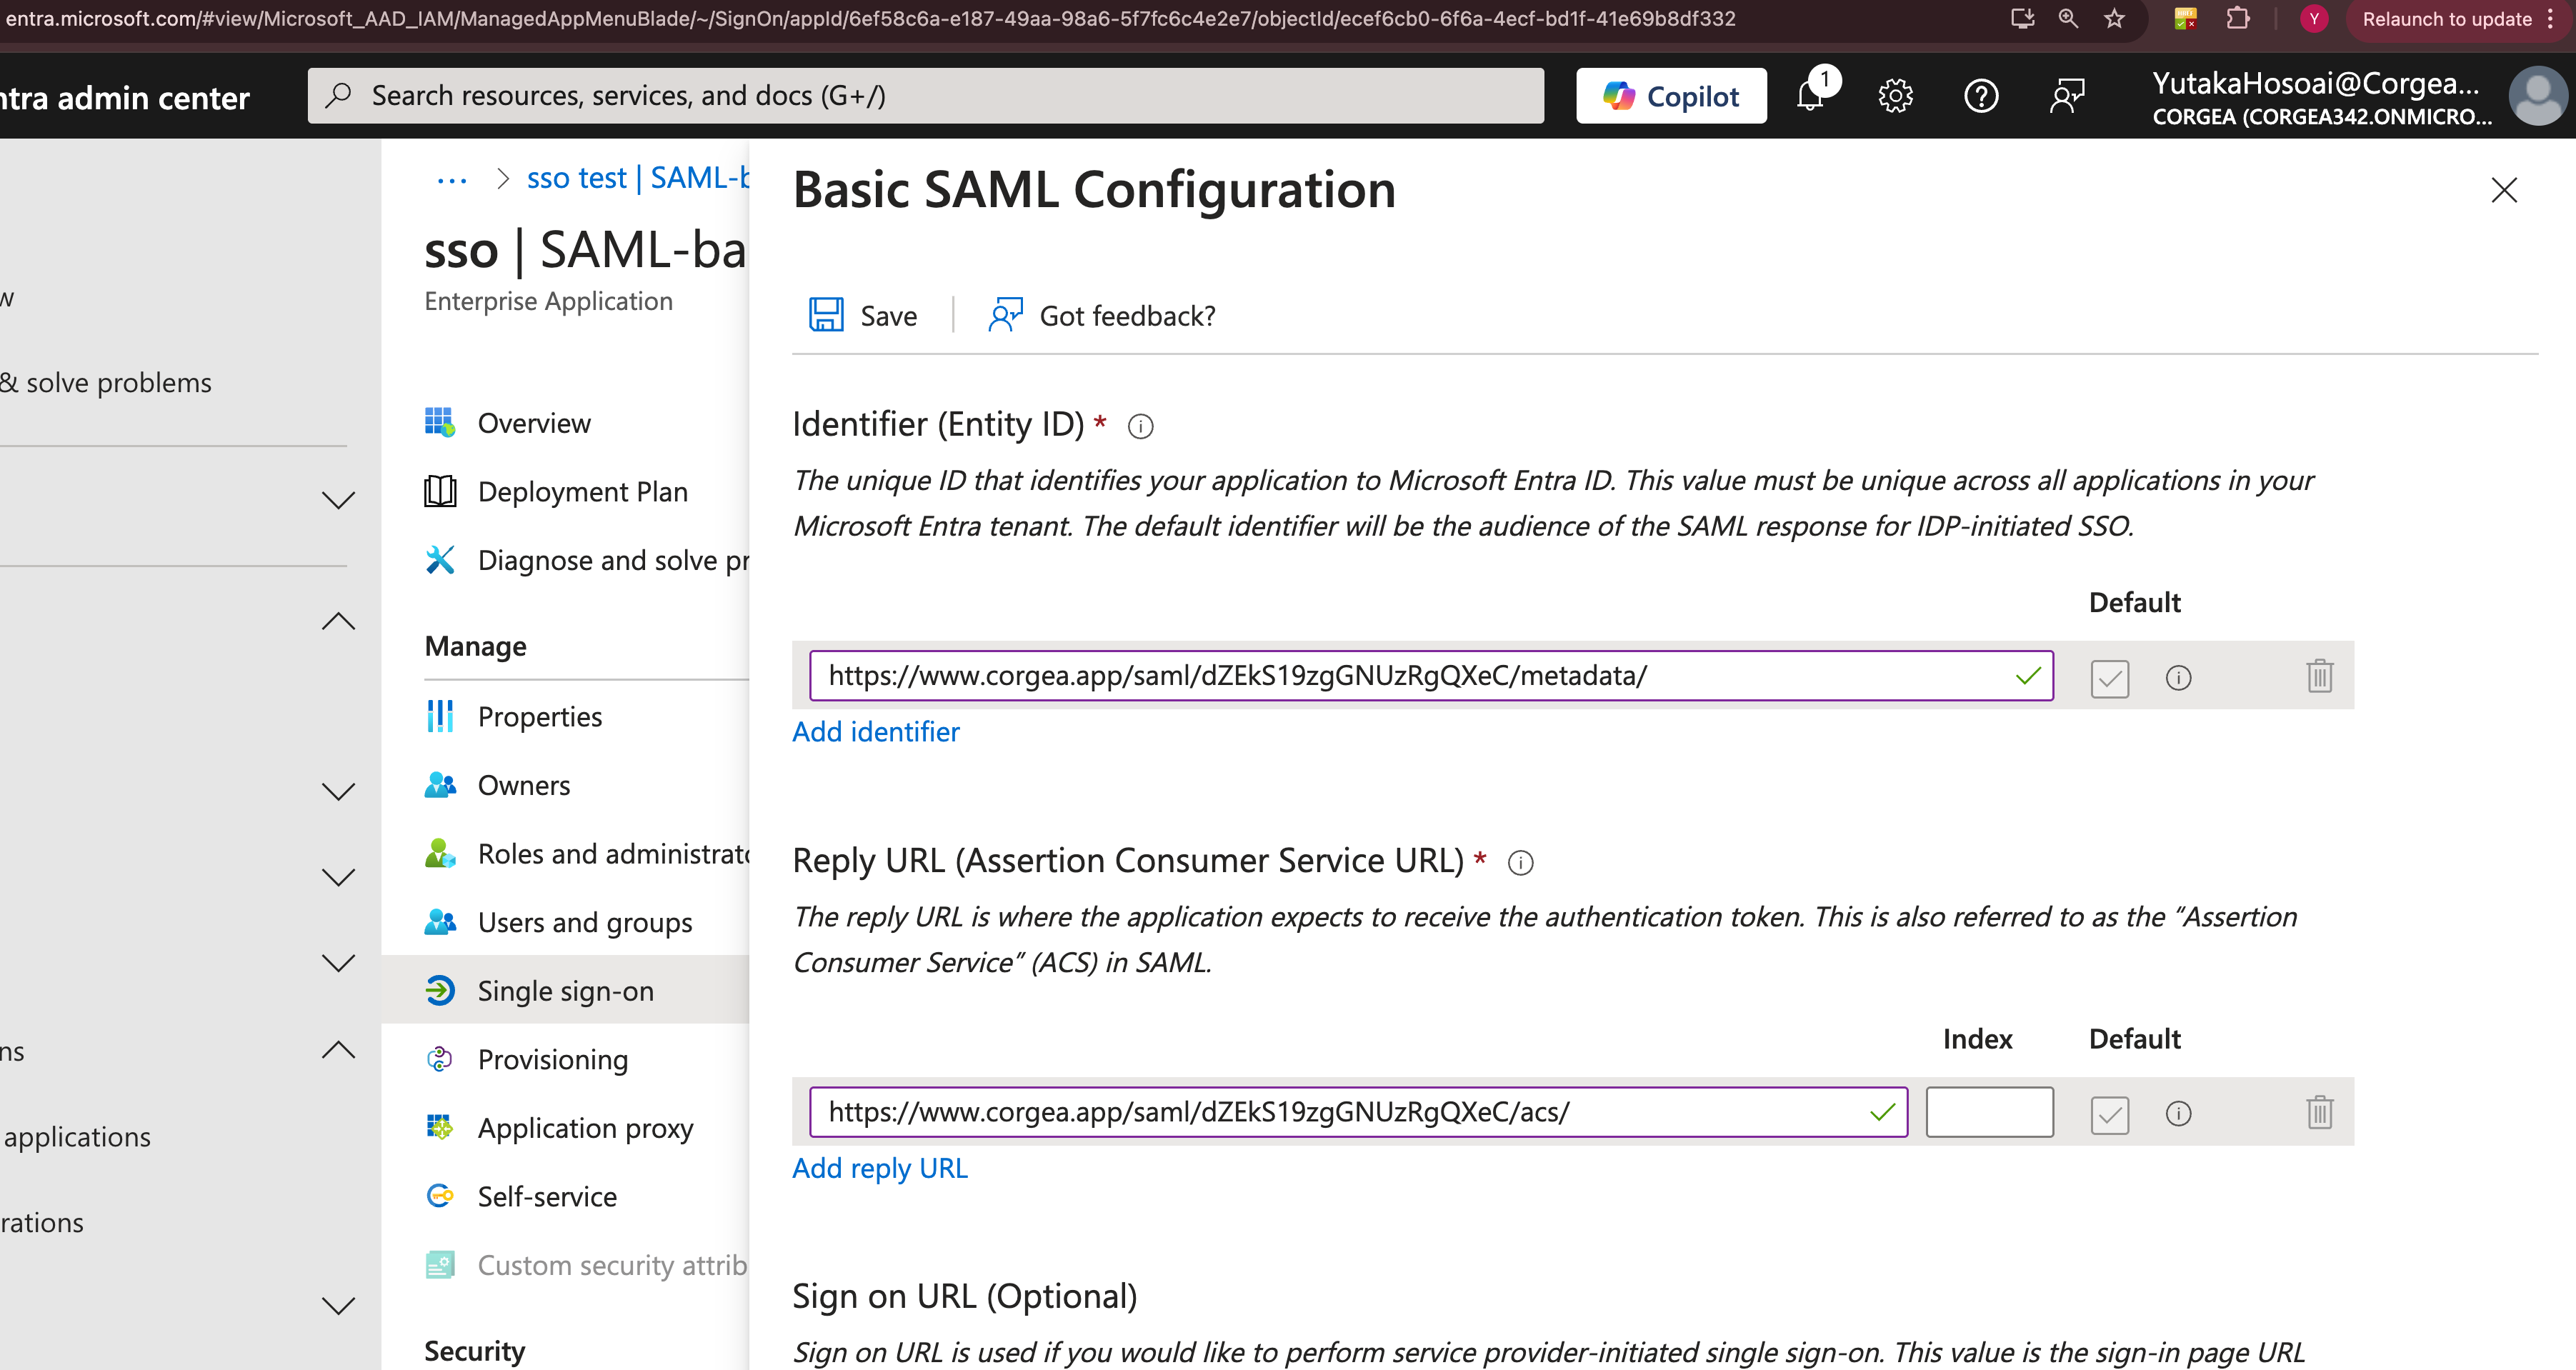This screenshot has height=1370, width=2576.
Task: Expand the left nav section below solve problems
Action: pyautogui.click(x=339, y=500)
